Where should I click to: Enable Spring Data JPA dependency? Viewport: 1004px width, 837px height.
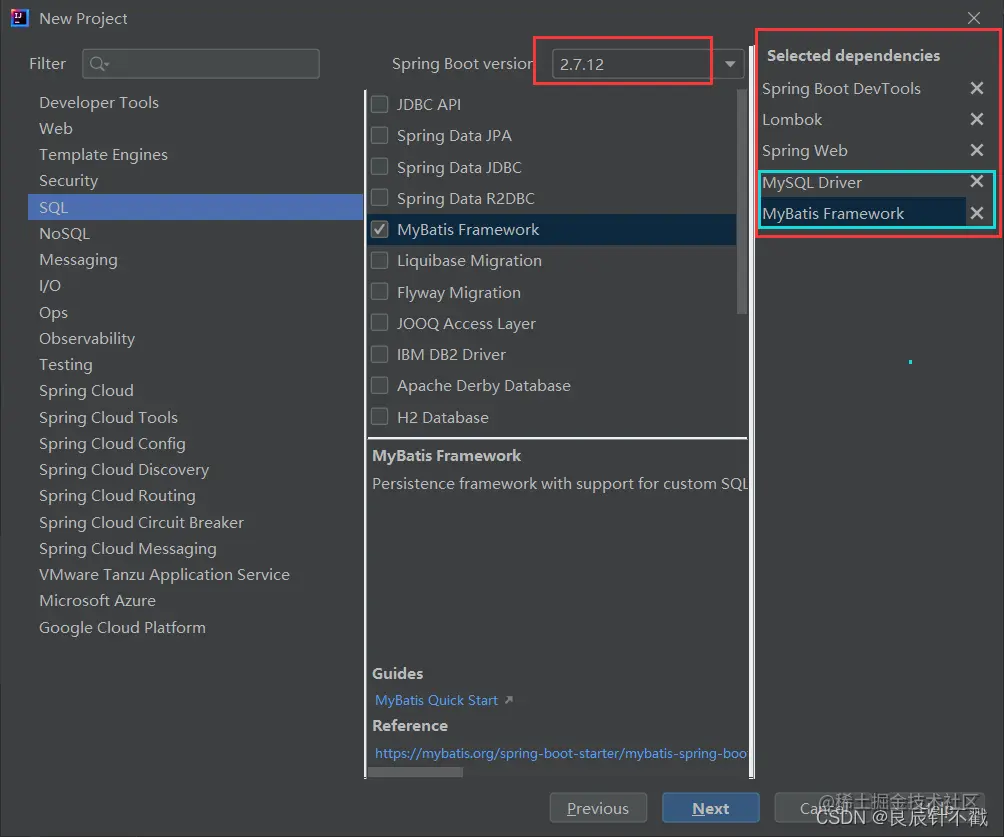[380, 135]
